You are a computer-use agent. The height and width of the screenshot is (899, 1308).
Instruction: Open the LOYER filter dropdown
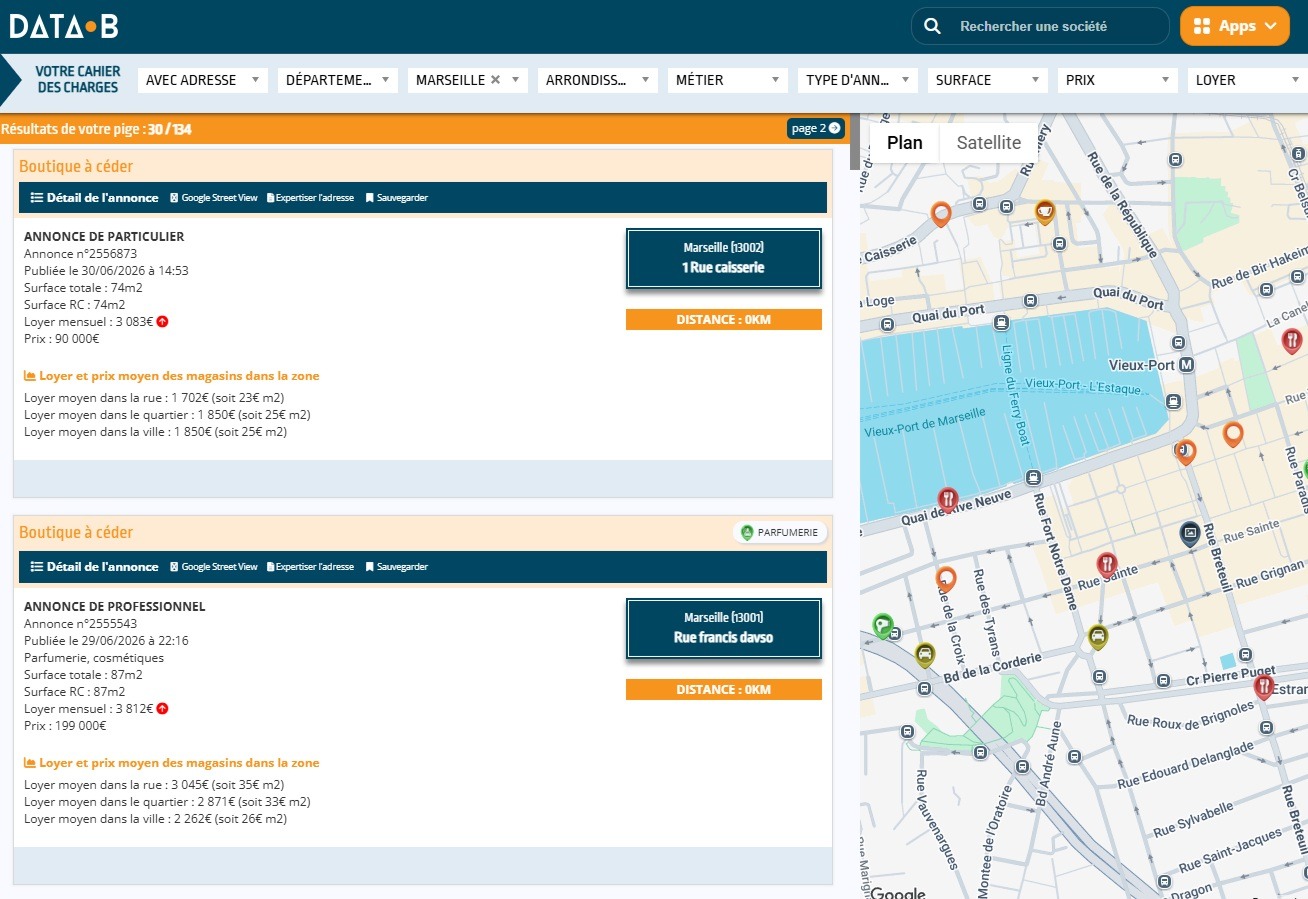click(x=1248, y=80)
